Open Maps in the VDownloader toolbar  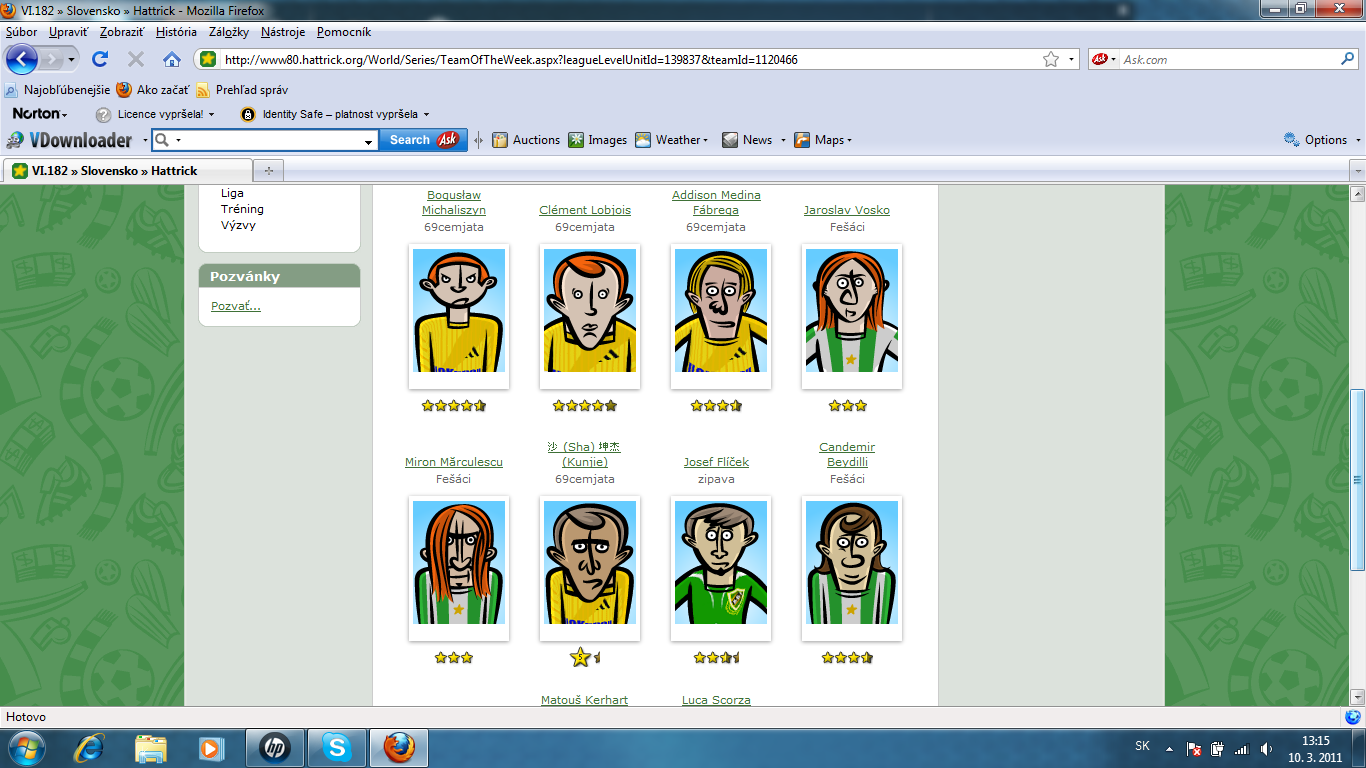[822, 140]
